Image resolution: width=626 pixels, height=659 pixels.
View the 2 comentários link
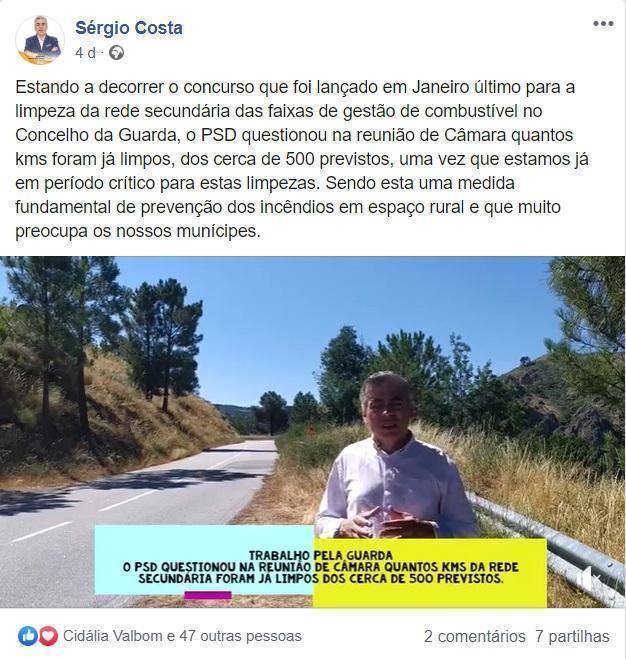(474, 637)
